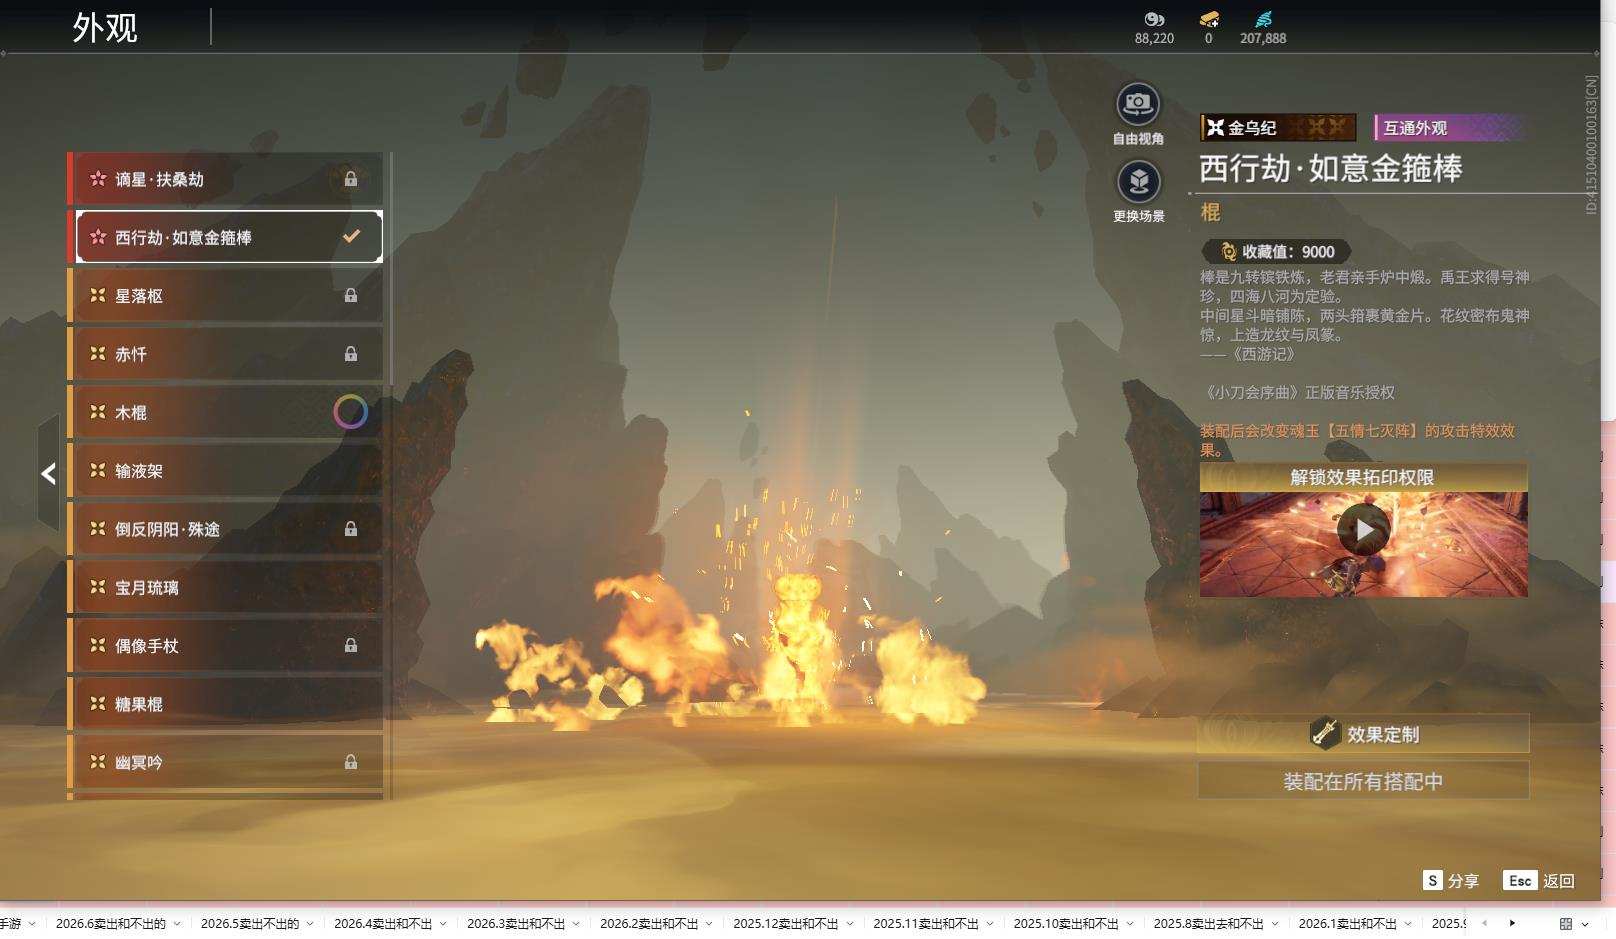Select the 摘星·扶桑劫 skin

click(226, 179)
